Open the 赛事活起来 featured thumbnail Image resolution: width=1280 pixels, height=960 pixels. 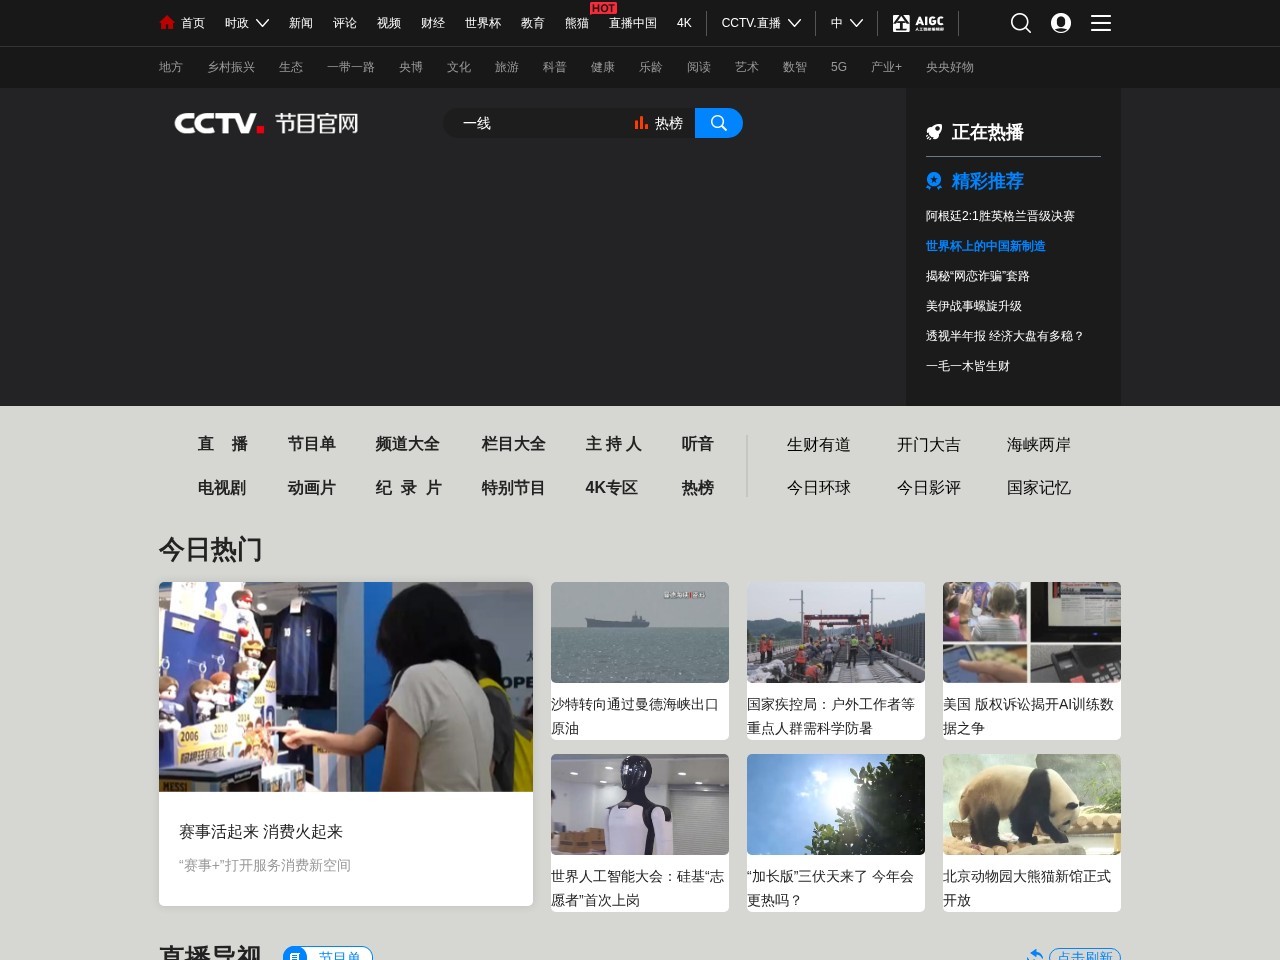point(346,687)
